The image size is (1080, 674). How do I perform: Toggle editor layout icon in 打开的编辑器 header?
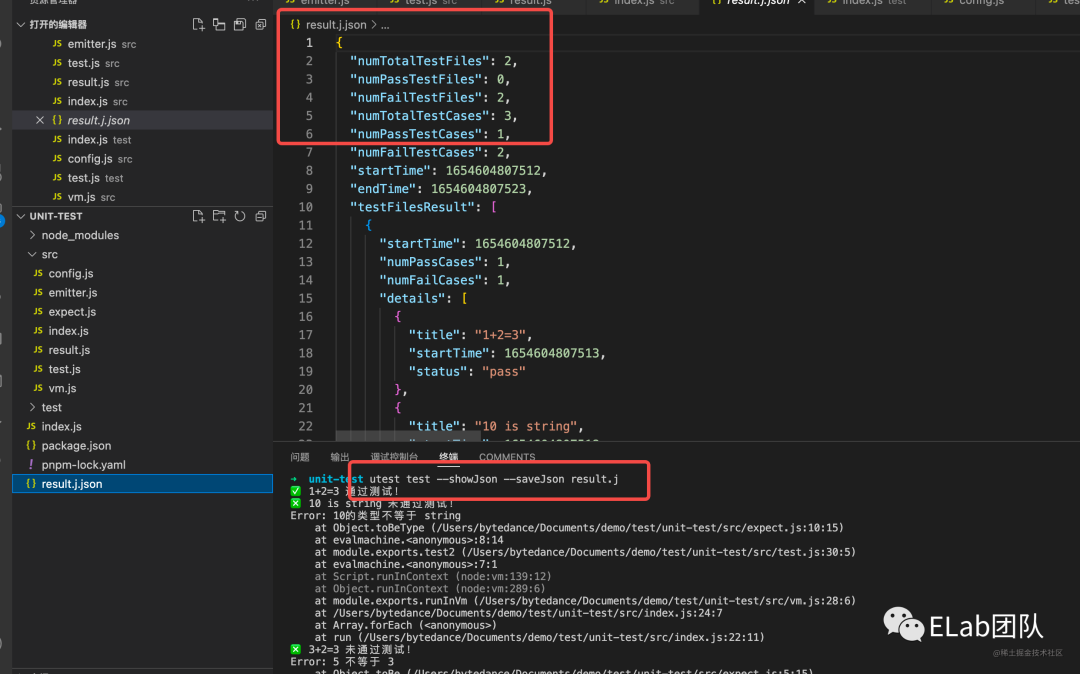coord(219,25)
